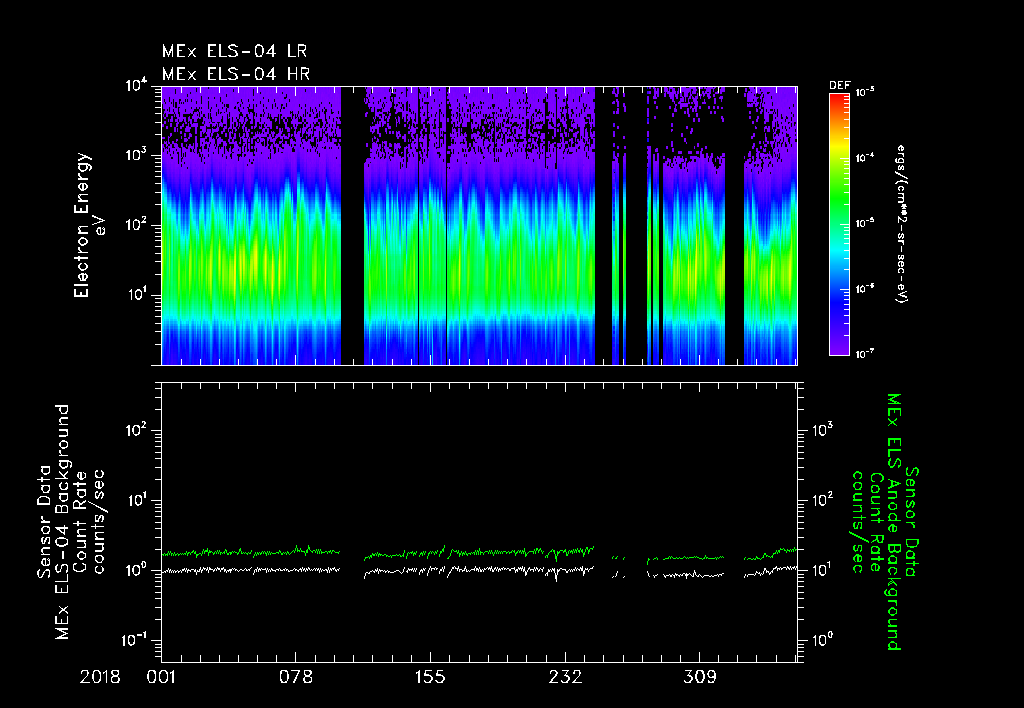Click the 10^4 tick on spectrogram axis
Viewport: 1024px width, 708px height.
click(136, 87)
